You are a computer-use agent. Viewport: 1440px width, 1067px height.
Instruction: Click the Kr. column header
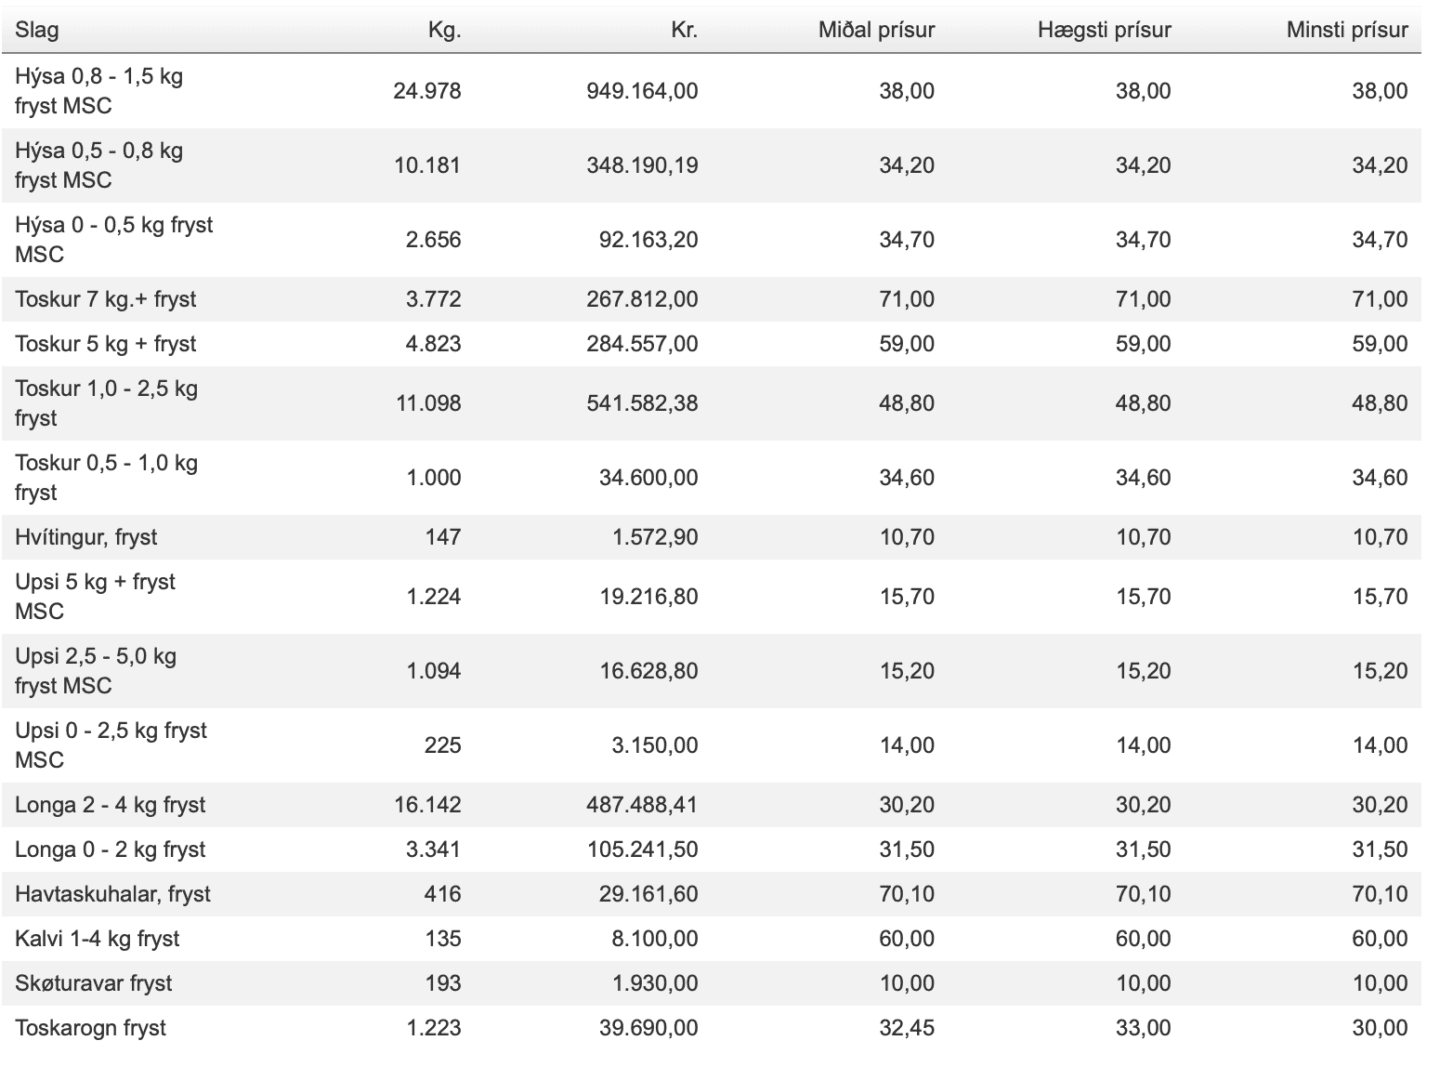684,30
